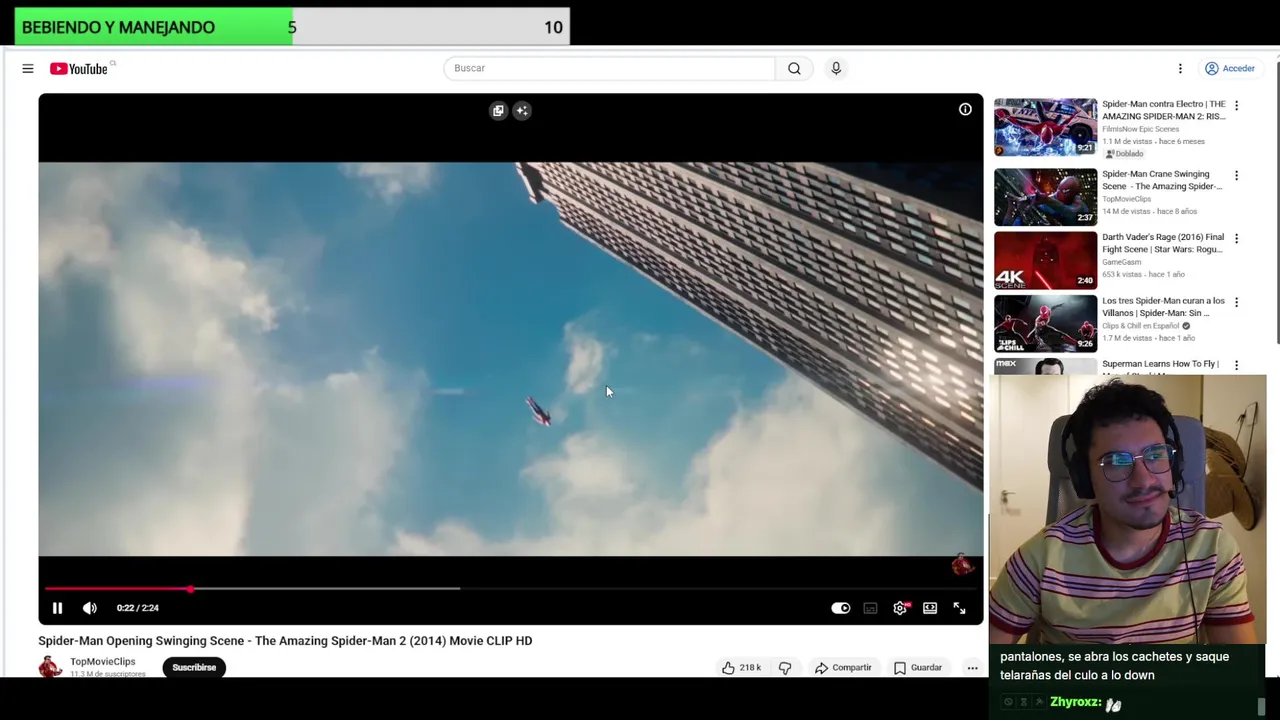Like the video (218 k)
The width and height of the screenshot is (1280, 720).
(741, 667)
